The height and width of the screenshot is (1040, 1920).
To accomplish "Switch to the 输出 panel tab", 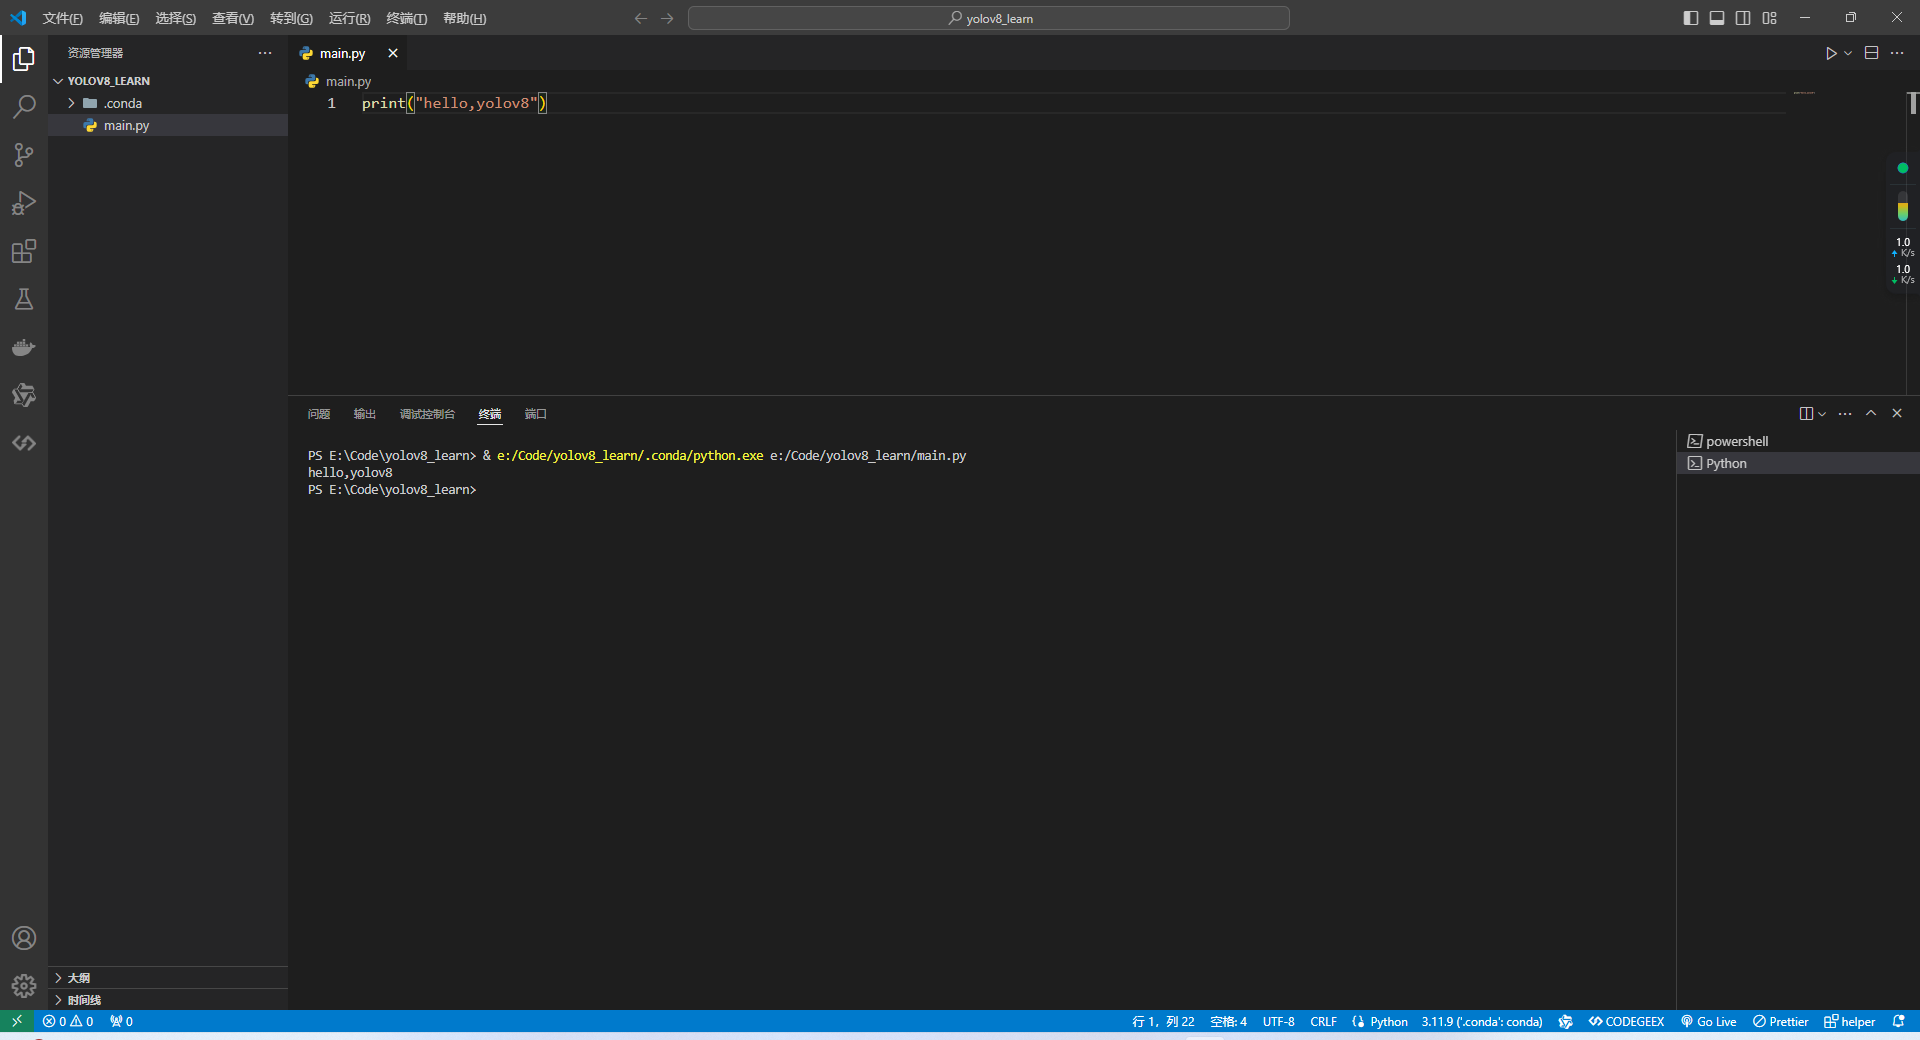I will pyautogui.click(x=365, y=414).
